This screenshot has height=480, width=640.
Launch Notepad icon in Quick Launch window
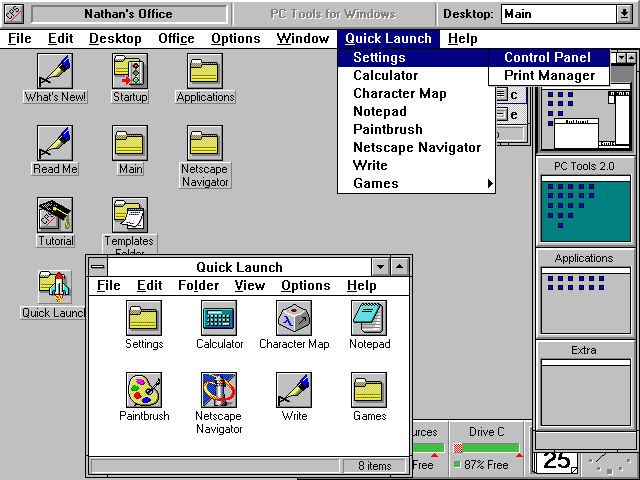[369, 318]
